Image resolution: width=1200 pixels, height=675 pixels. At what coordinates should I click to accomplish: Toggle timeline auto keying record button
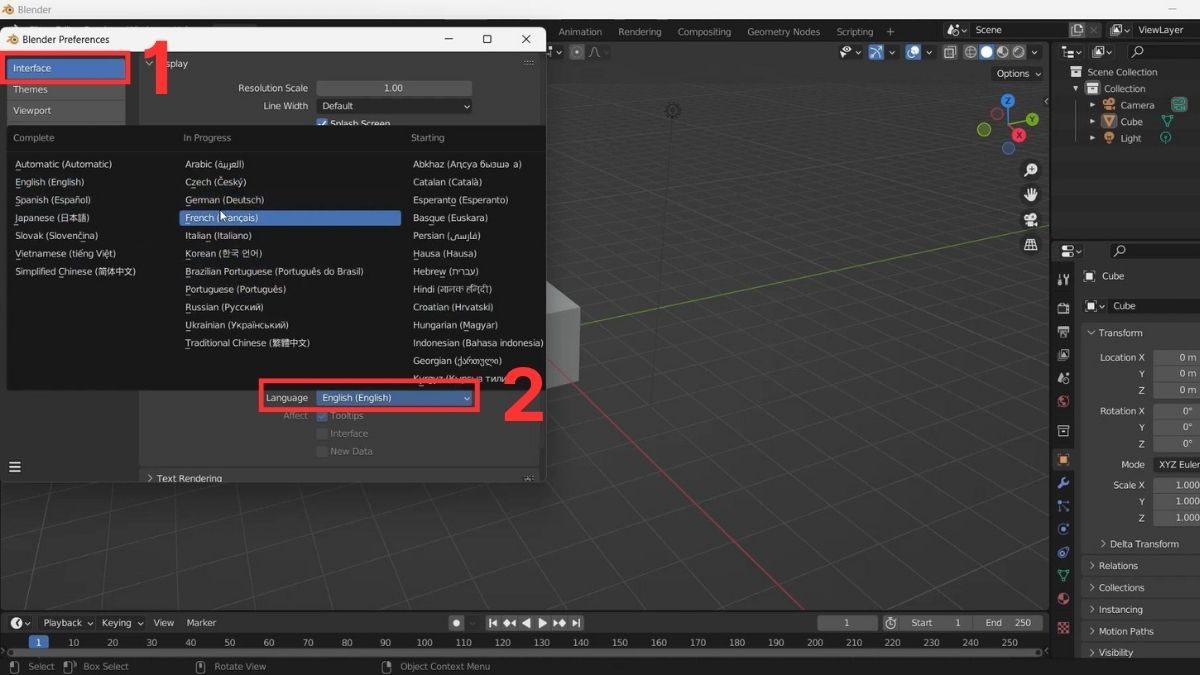(x=456, y=623)
